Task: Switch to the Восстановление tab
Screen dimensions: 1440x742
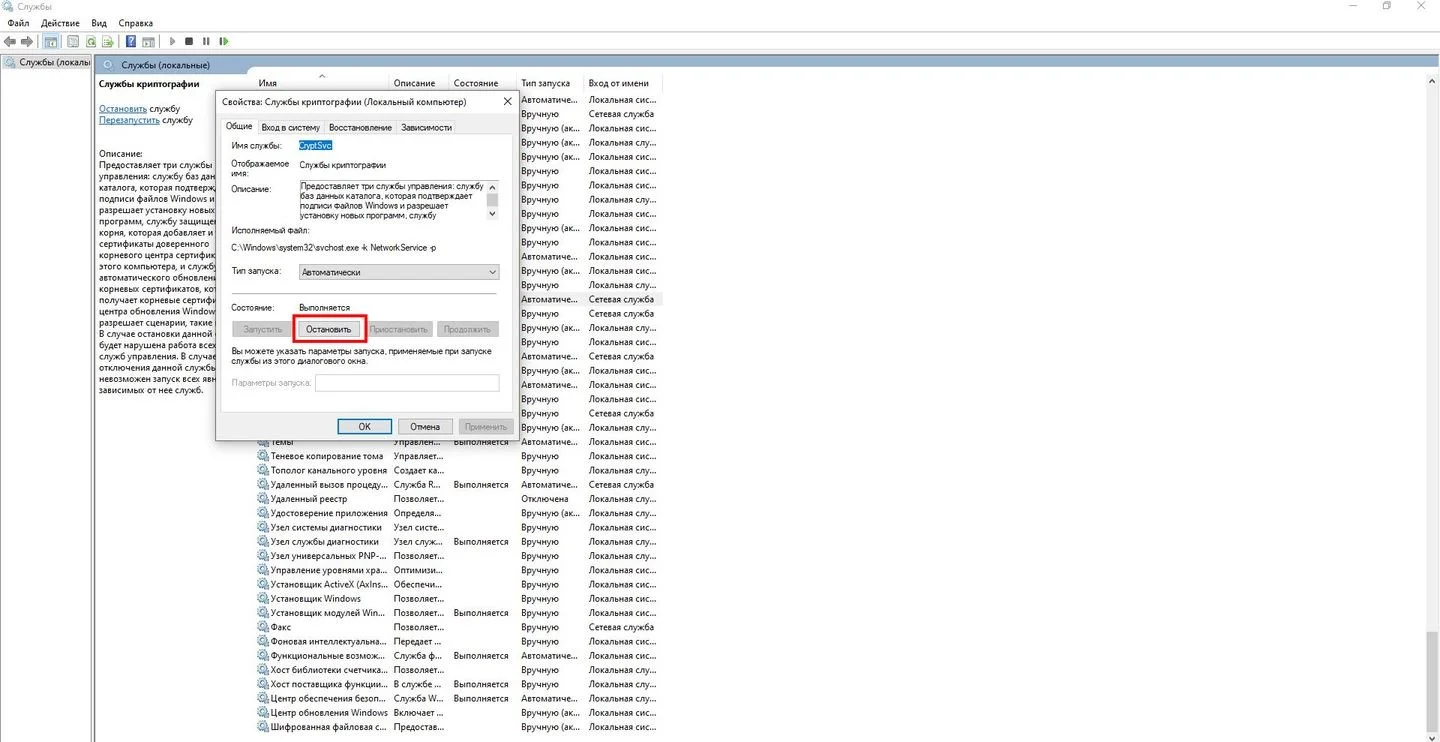Action: click(x=360, y=127)
